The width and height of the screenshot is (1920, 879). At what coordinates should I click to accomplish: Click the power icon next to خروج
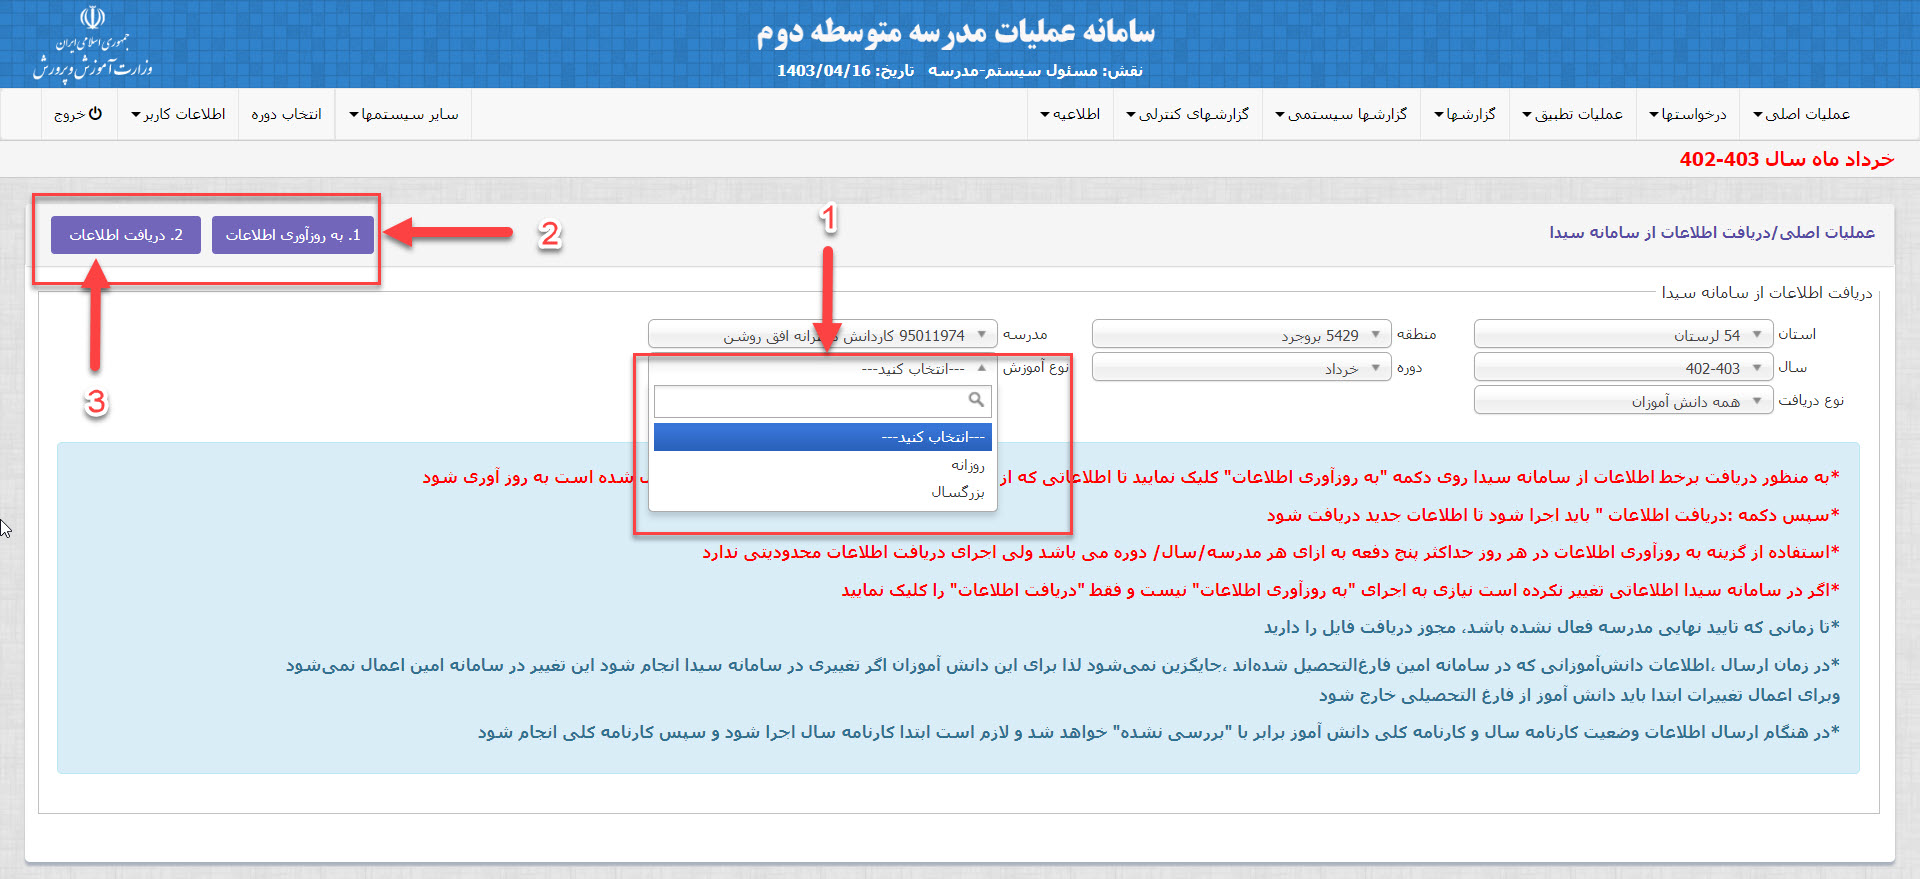(95, 114)
